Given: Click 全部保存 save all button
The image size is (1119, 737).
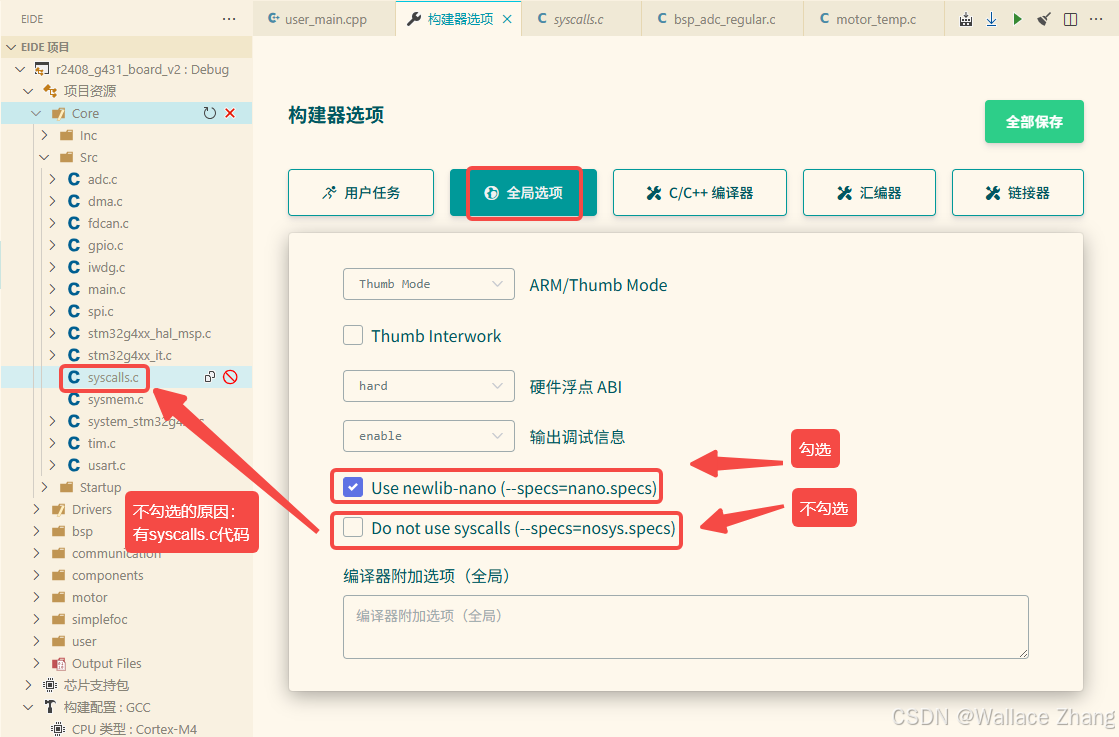Looking at the screenshot, I should (x=1034, y=121).
